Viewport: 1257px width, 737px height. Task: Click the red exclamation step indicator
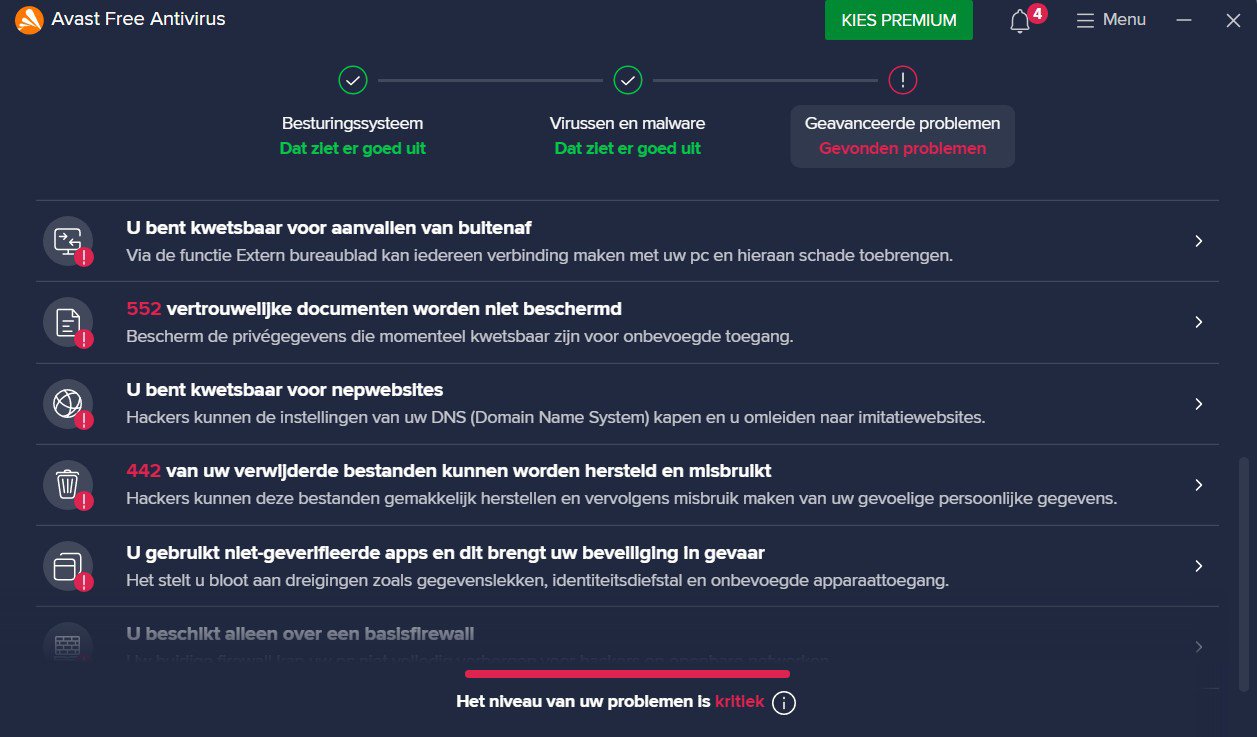903,80
